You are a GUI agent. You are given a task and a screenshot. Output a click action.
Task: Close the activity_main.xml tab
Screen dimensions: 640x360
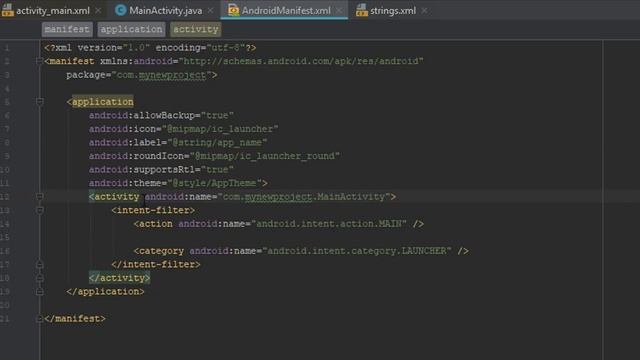point(98,11)
